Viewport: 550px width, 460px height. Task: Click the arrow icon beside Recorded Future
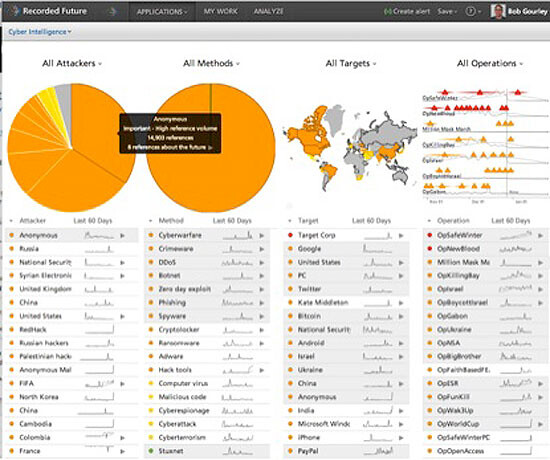(112, 12)
